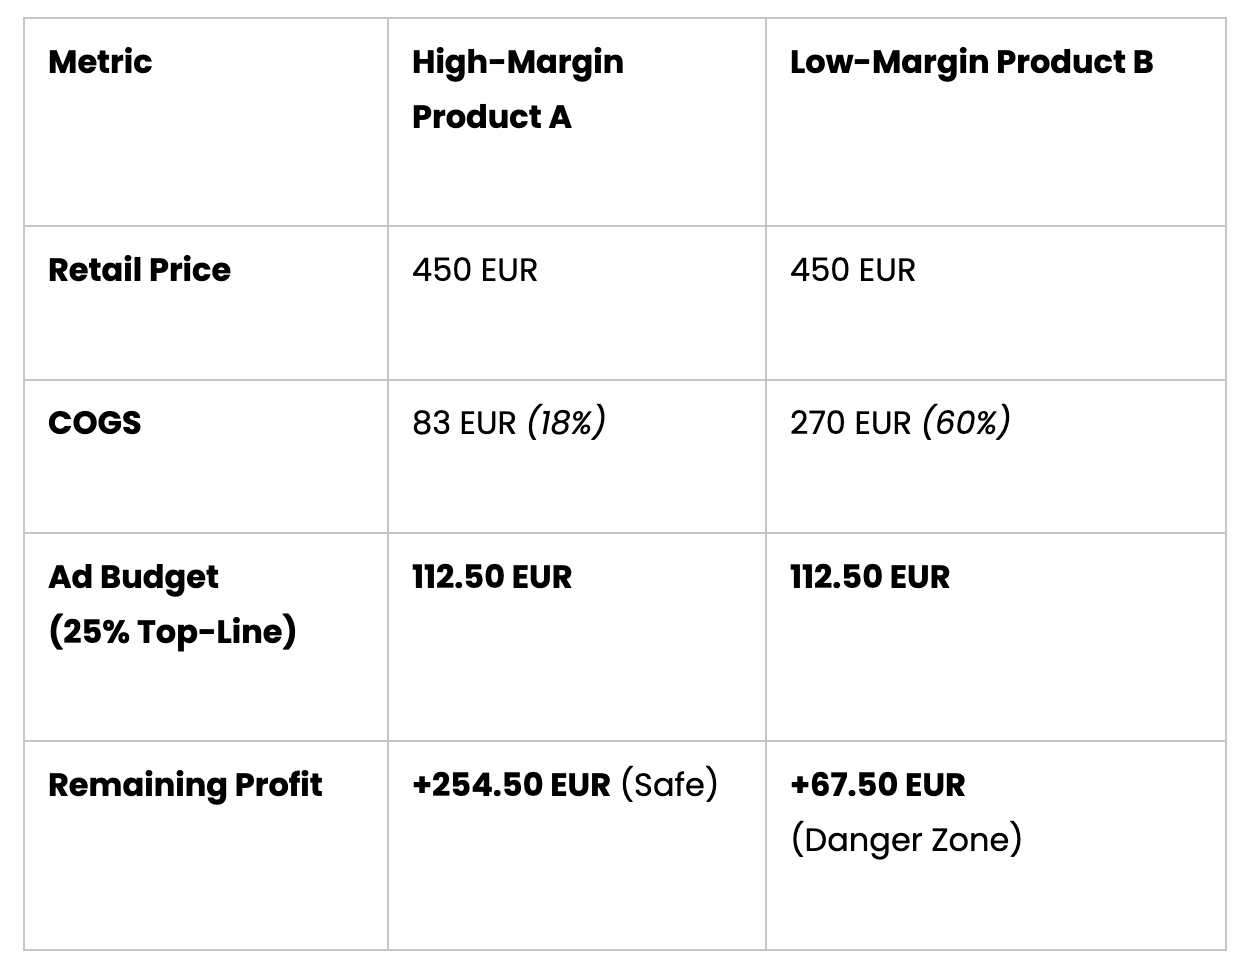1248x970 pixels.
Task: Click the +67.50 EUR profit value
Action: click(x=878, y=785)
